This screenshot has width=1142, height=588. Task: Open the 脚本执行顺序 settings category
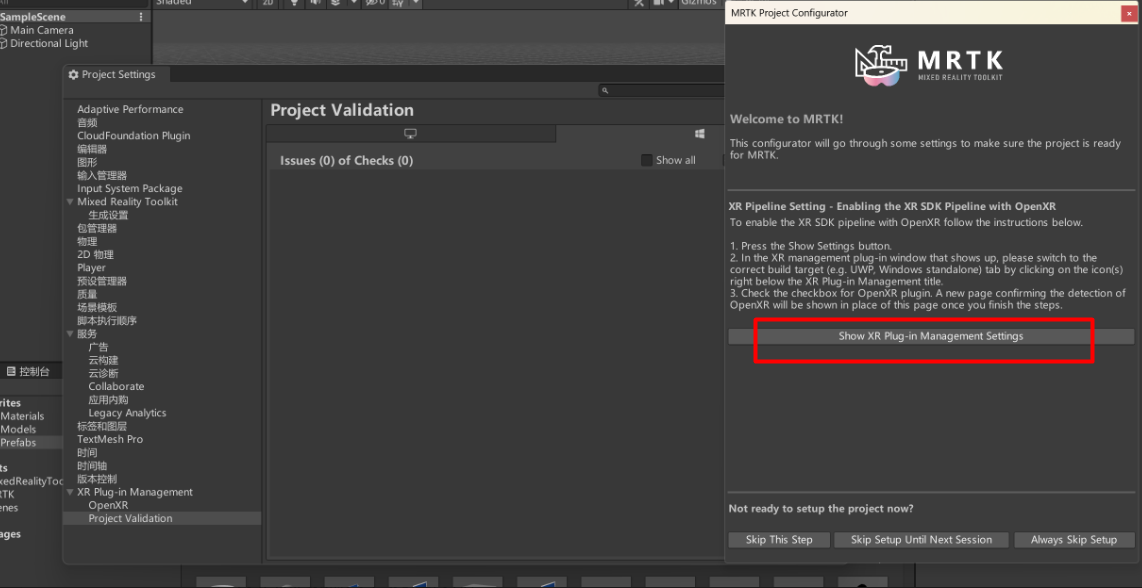[x=107, y=321]
